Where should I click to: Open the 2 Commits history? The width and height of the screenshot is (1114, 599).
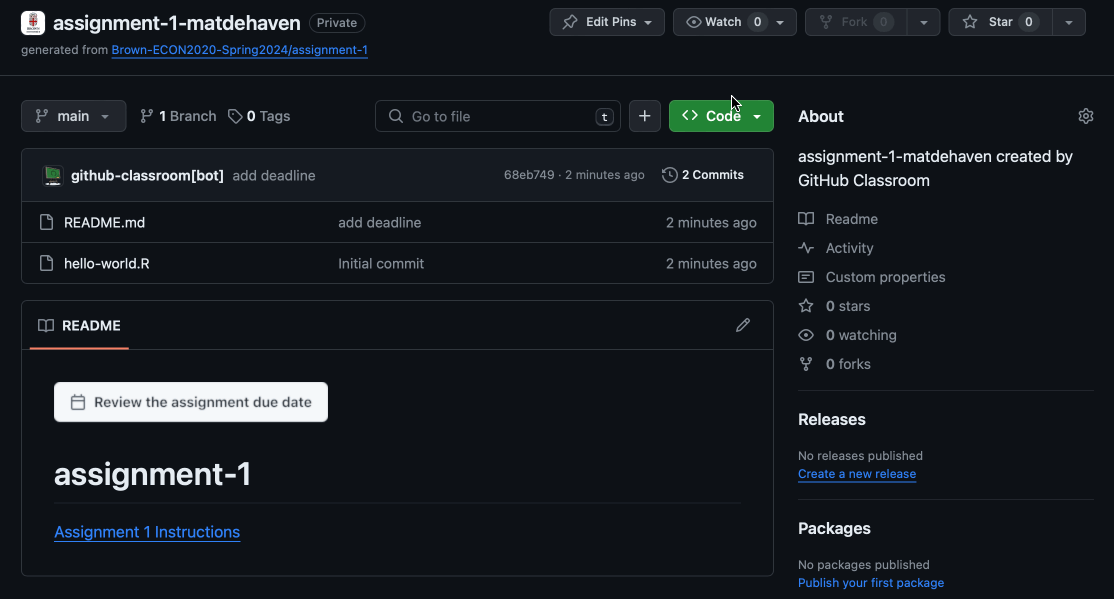[x=703, y=175]
